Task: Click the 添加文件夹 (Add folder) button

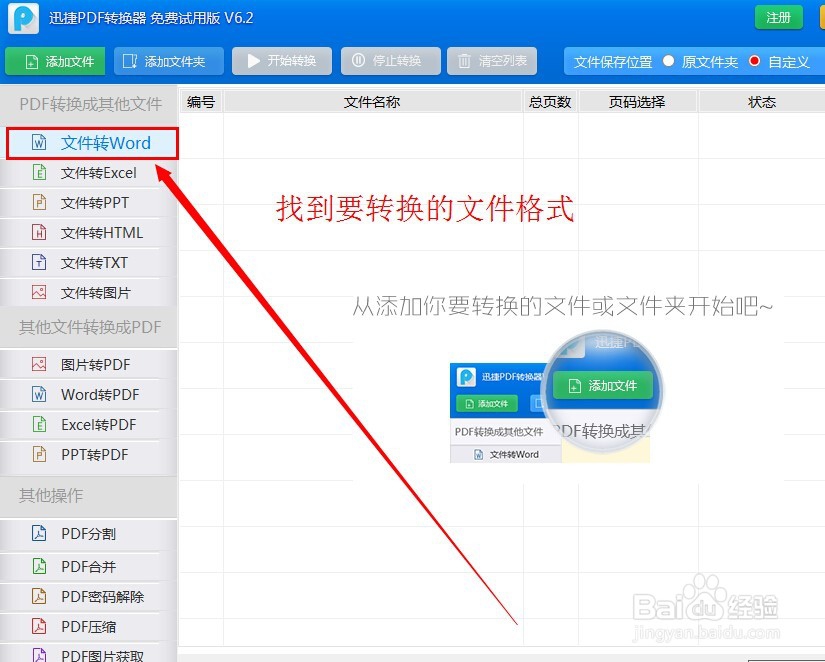Action: 168,62
